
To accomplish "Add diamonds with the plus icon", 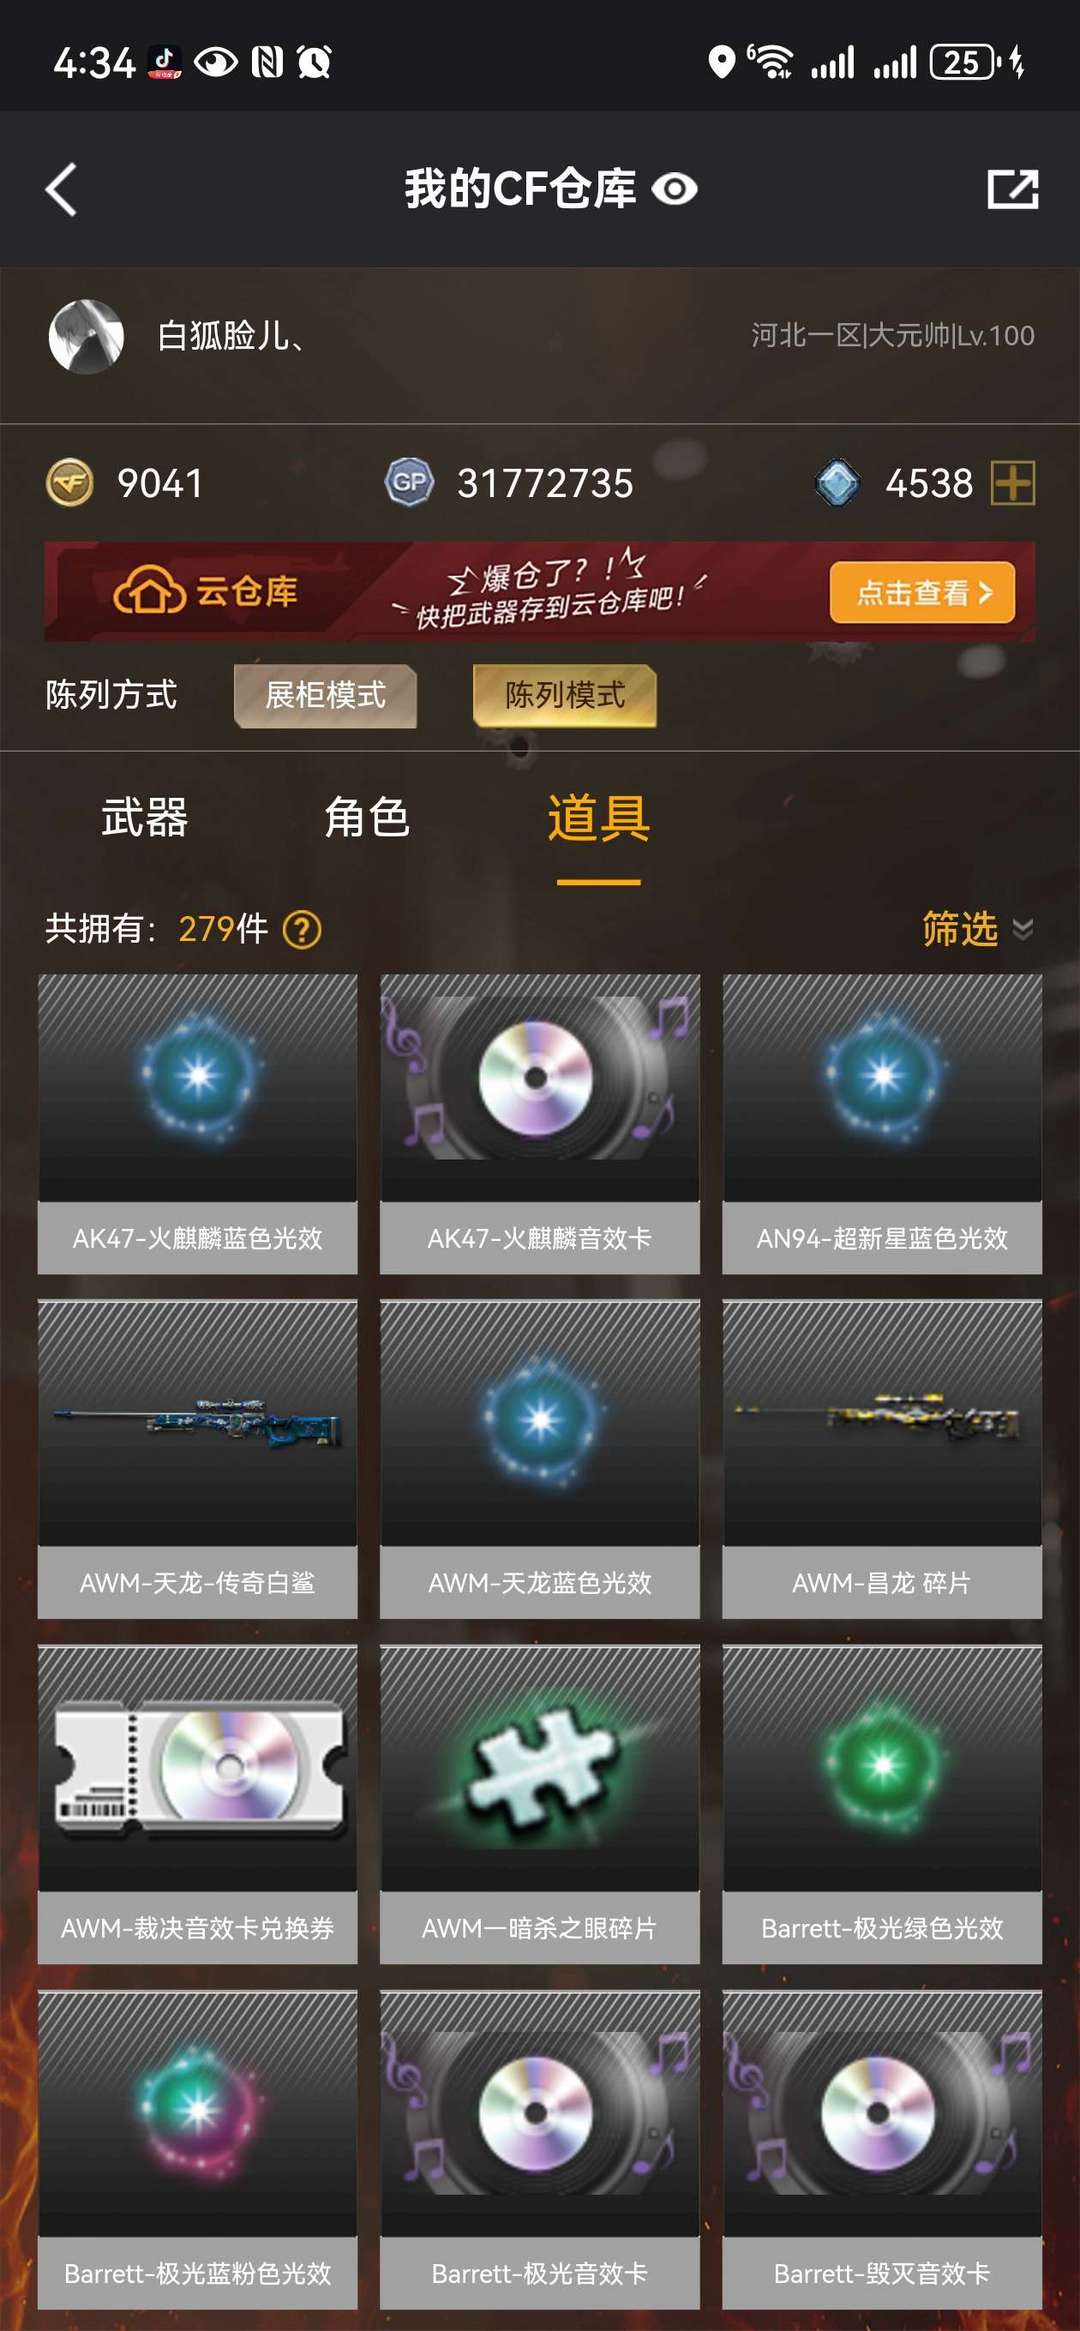I will coord(1013,483).
